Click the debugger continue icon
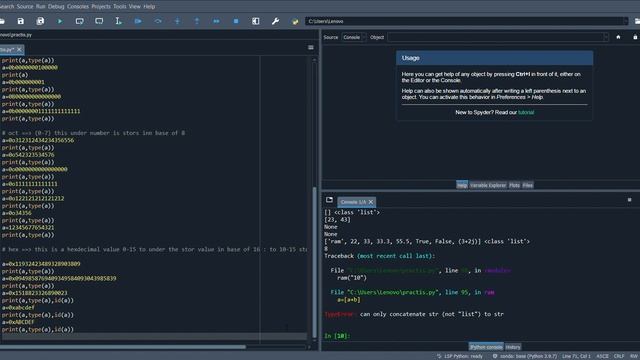Screen dimensions: 640x360 (216, 21)
